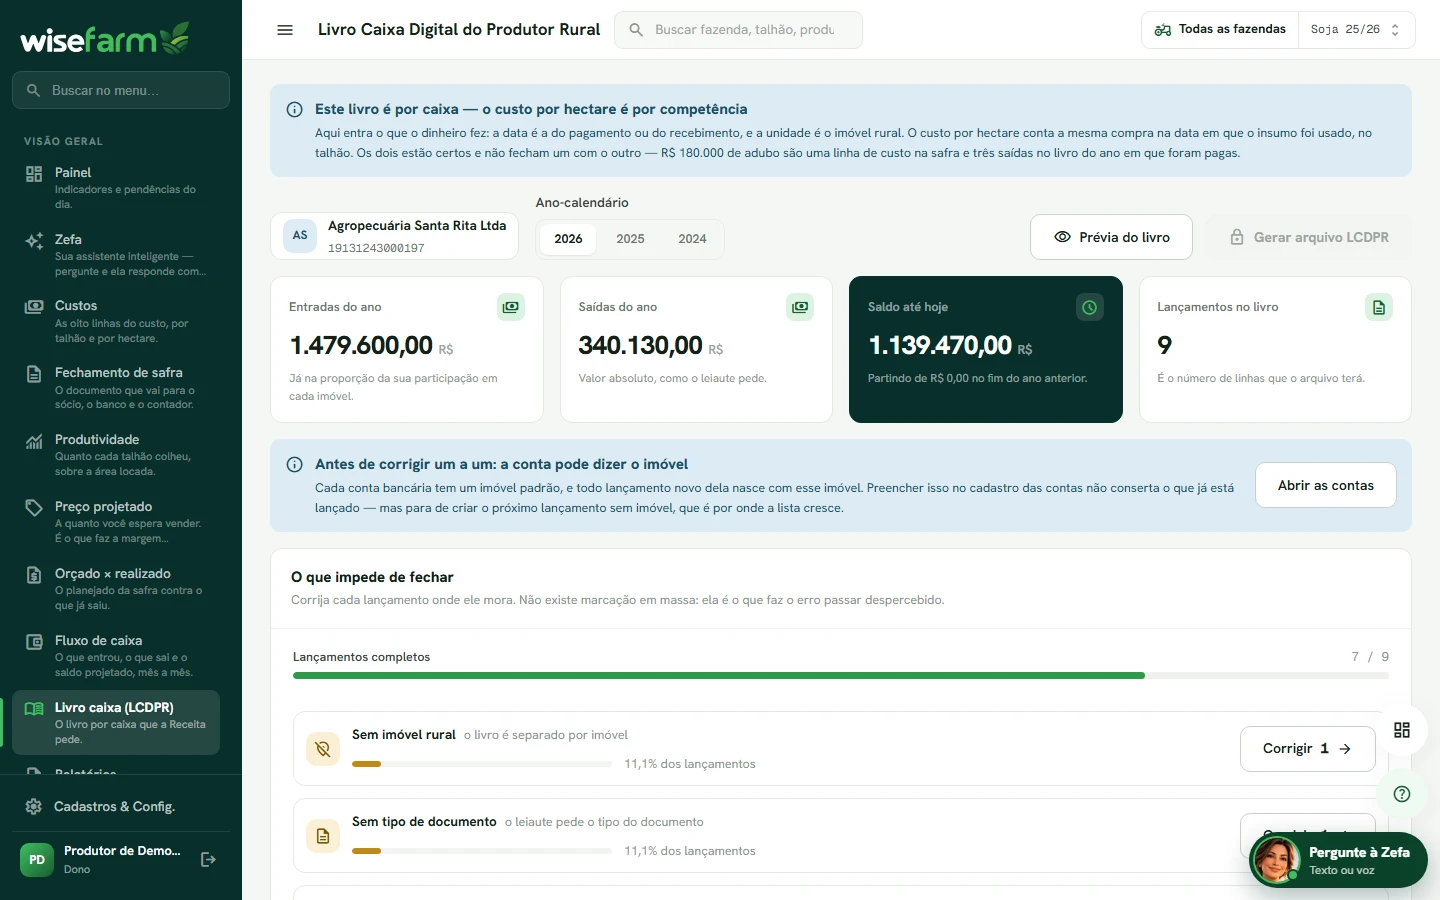
Task: Open the Todas as fazendas selector
Action: 1220,30
